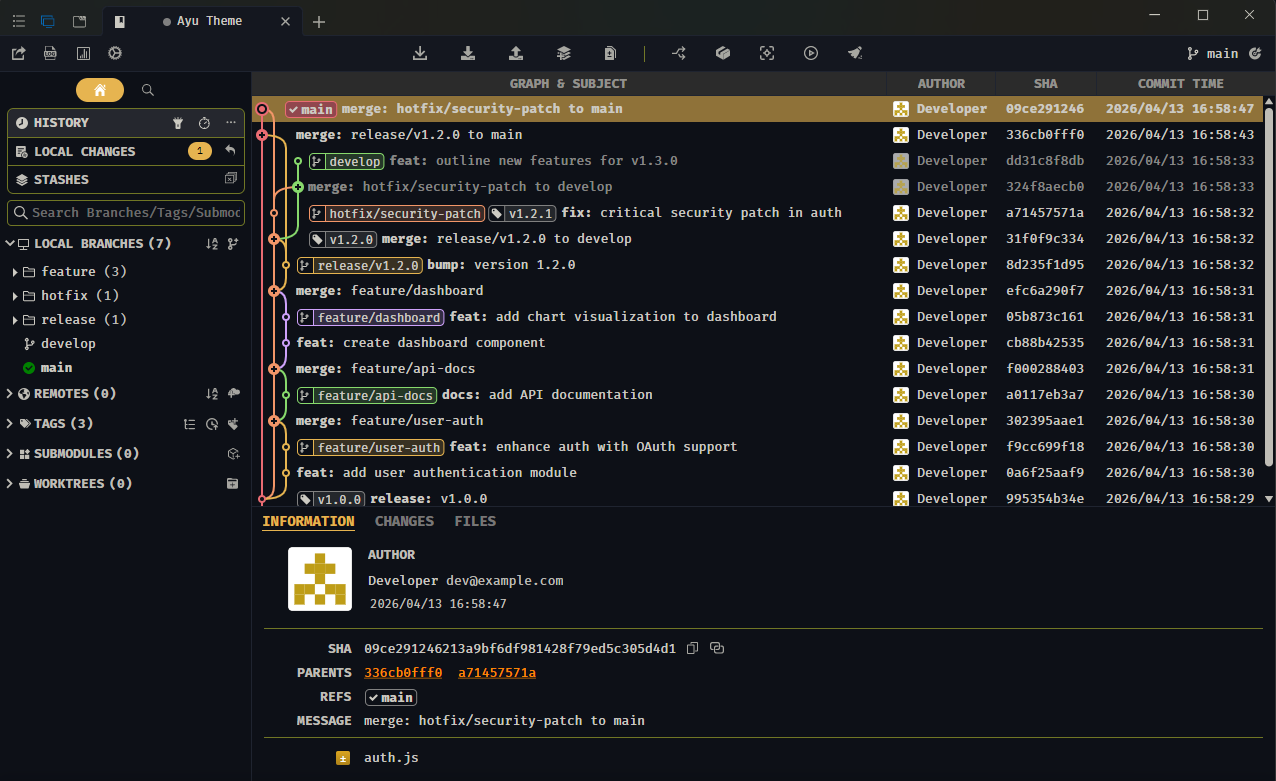This screenshot has width=1276, height=781.
Task: Click the Create branch toolbar icon
Action: coord(679,53)
